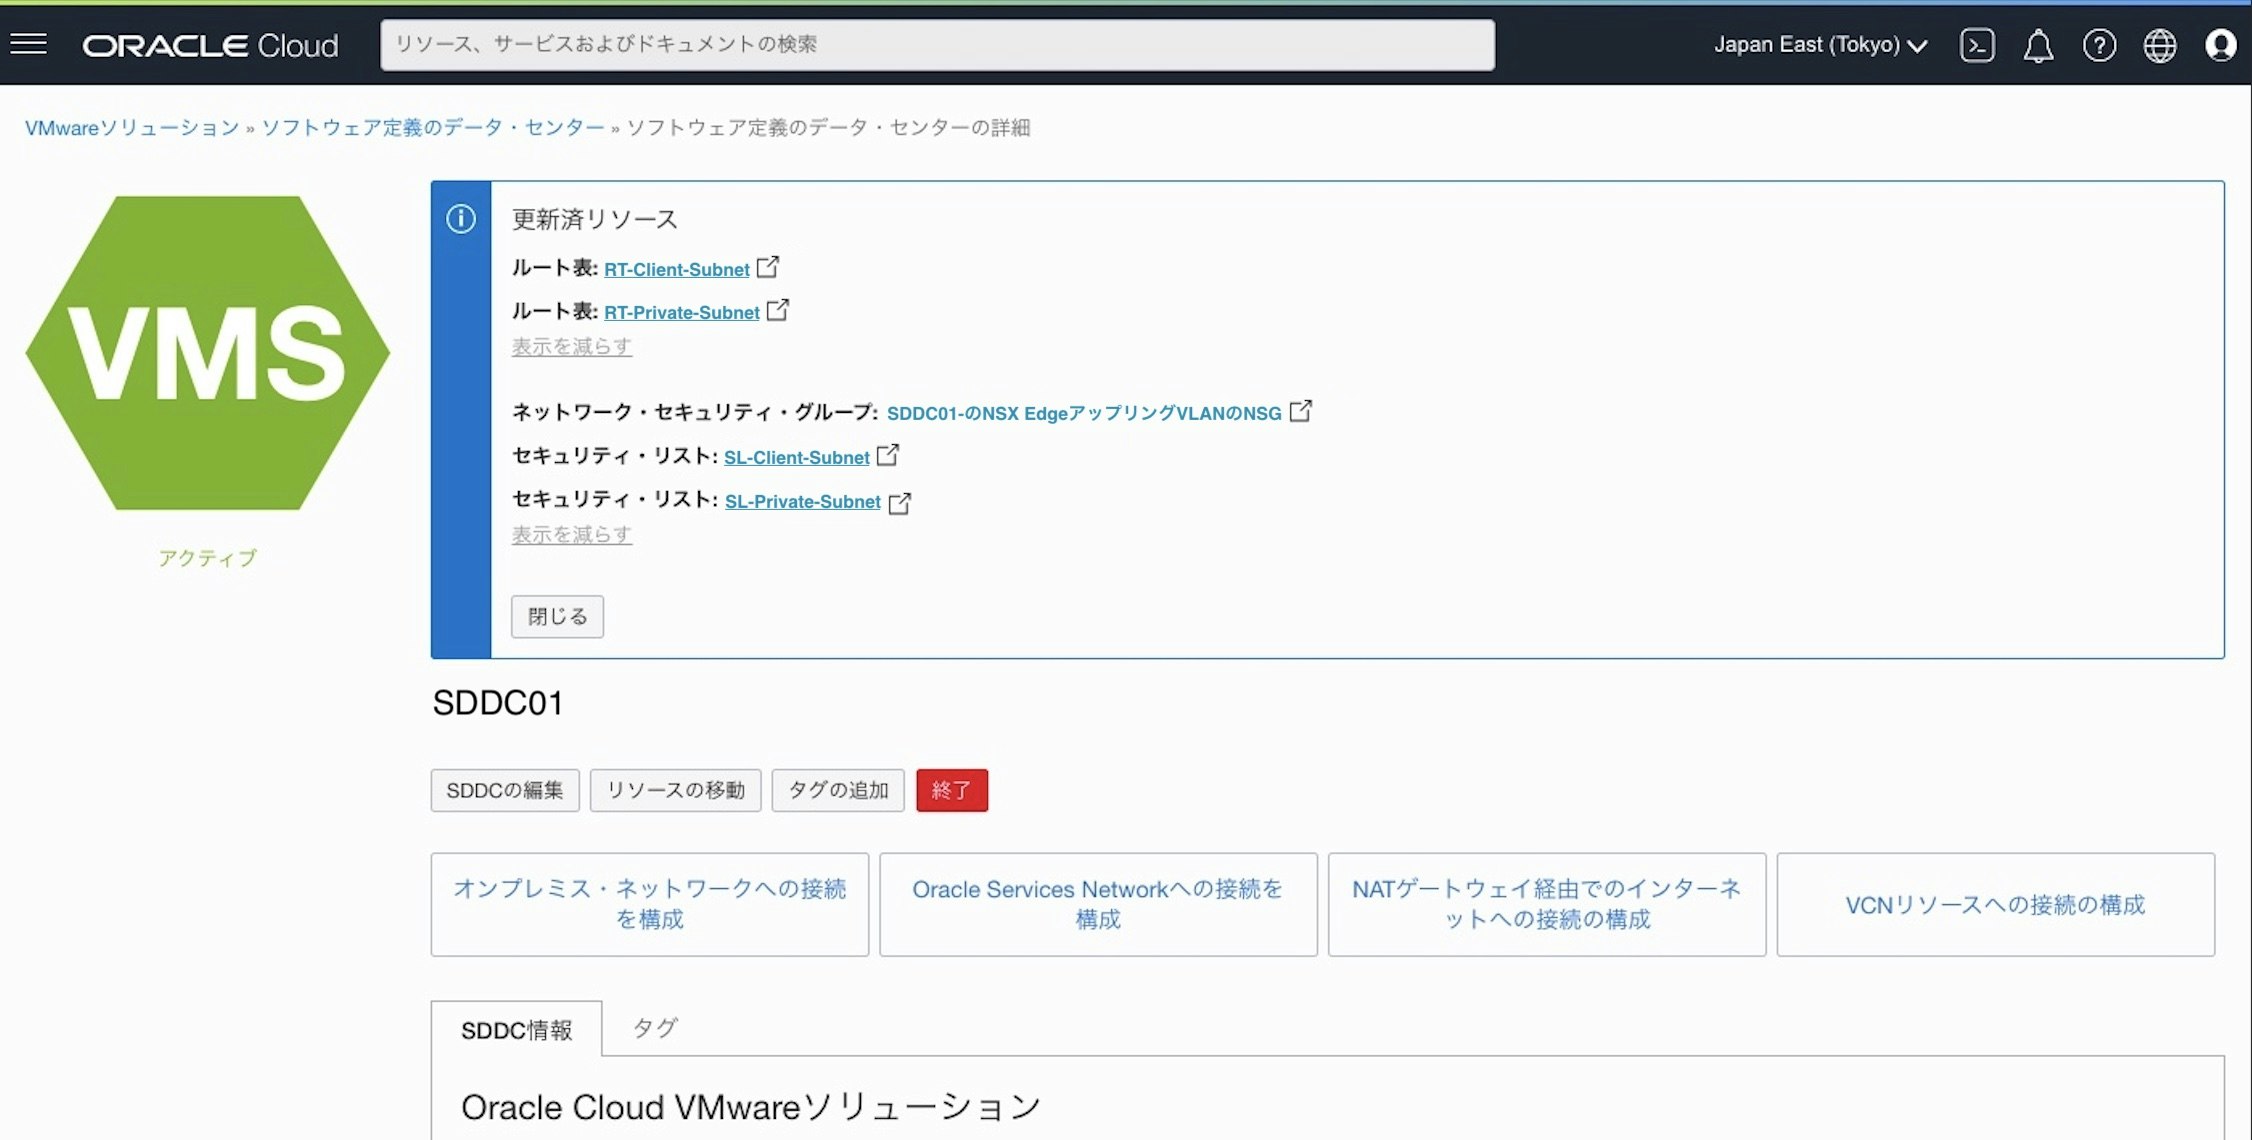This screenshot has height=1140, width=2252.
Task: Collapse the security list section with 表示を減らす
Action: click(x=571, y=535)
